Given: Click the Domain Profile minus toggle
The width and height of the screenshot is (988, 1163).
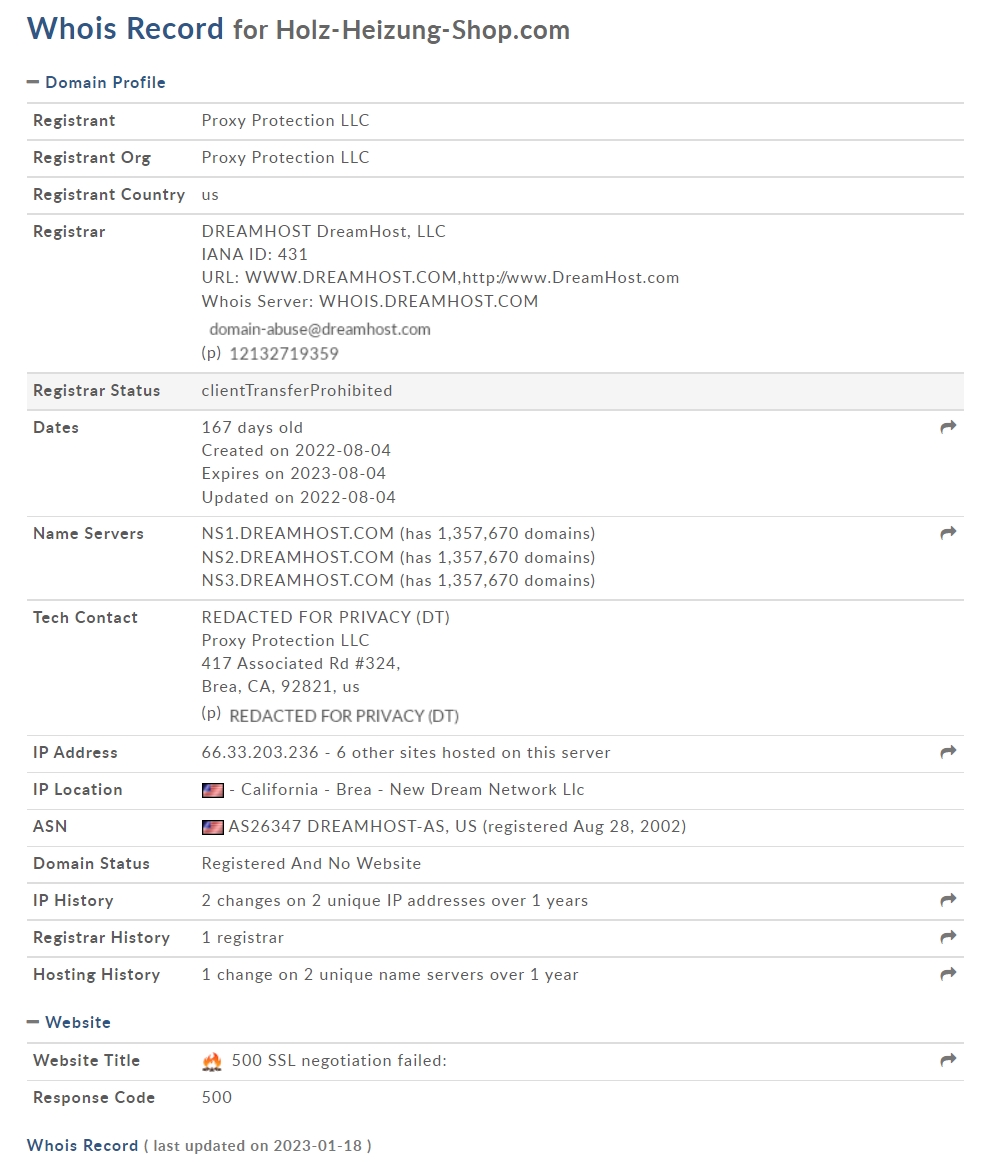Looking at the screenshot, I should tap(33, 82).
